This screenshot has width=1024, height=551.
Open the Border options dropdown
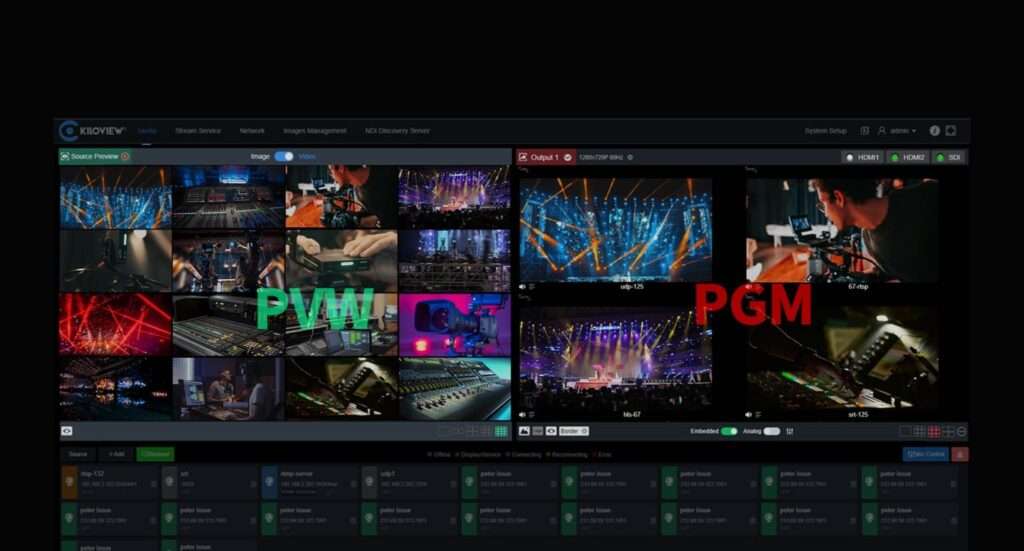pyautogui.click(x=574, y=431)
